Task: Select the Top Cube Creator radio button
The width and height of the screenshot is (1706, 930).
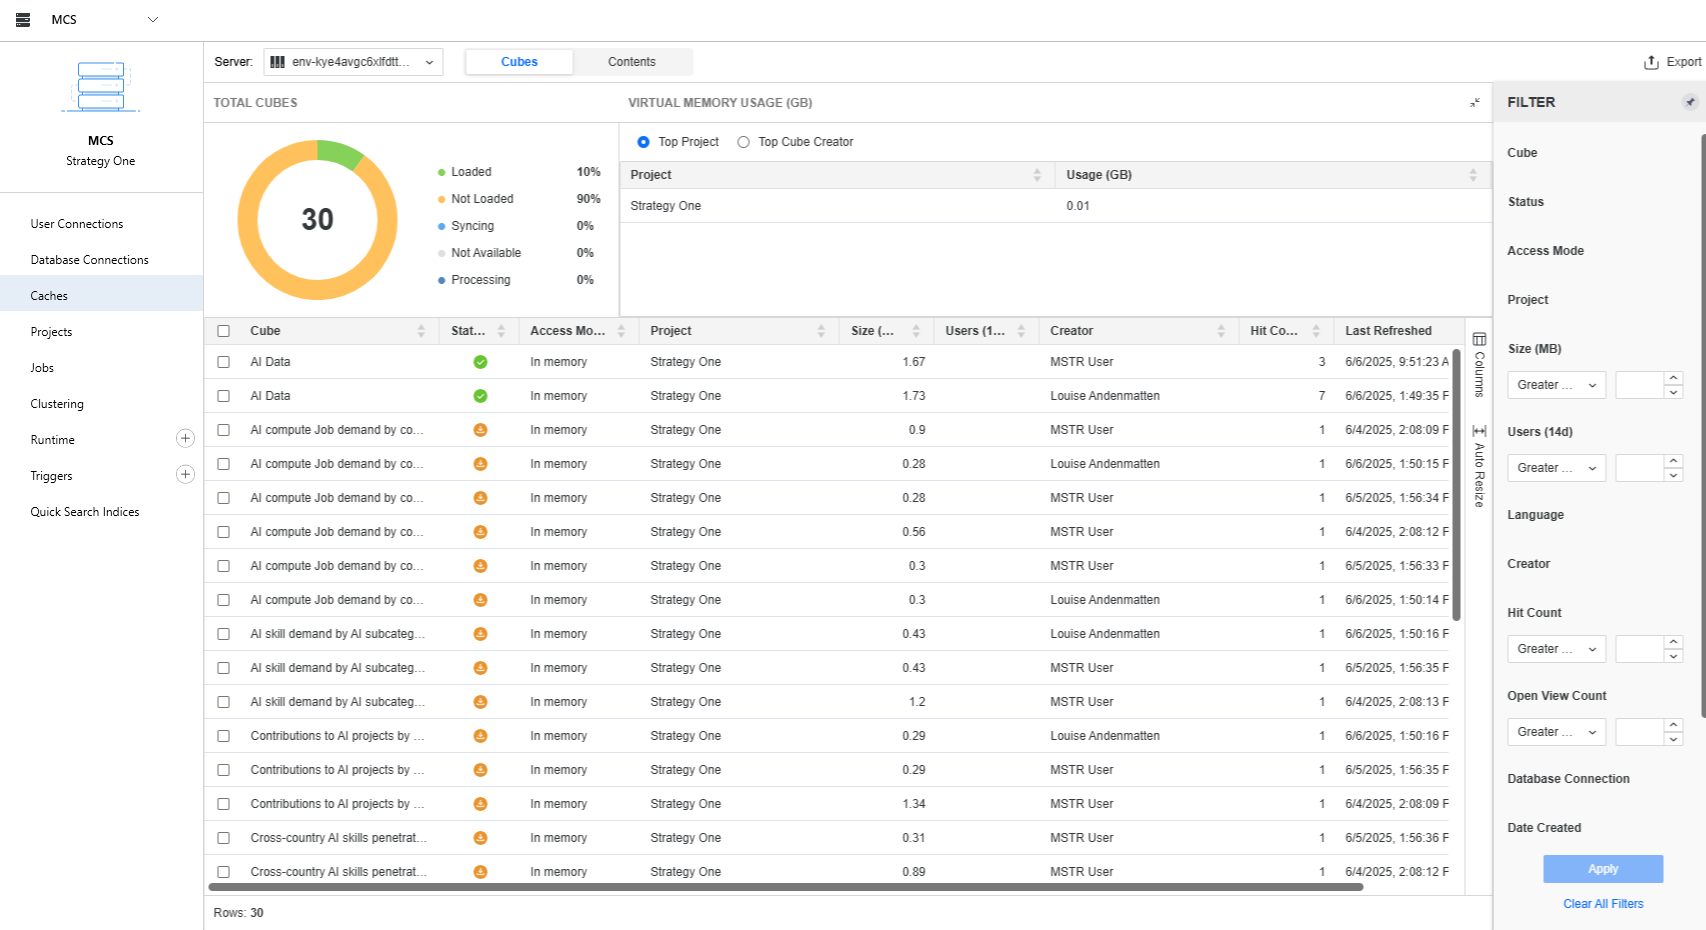Action: click(743, 142)
